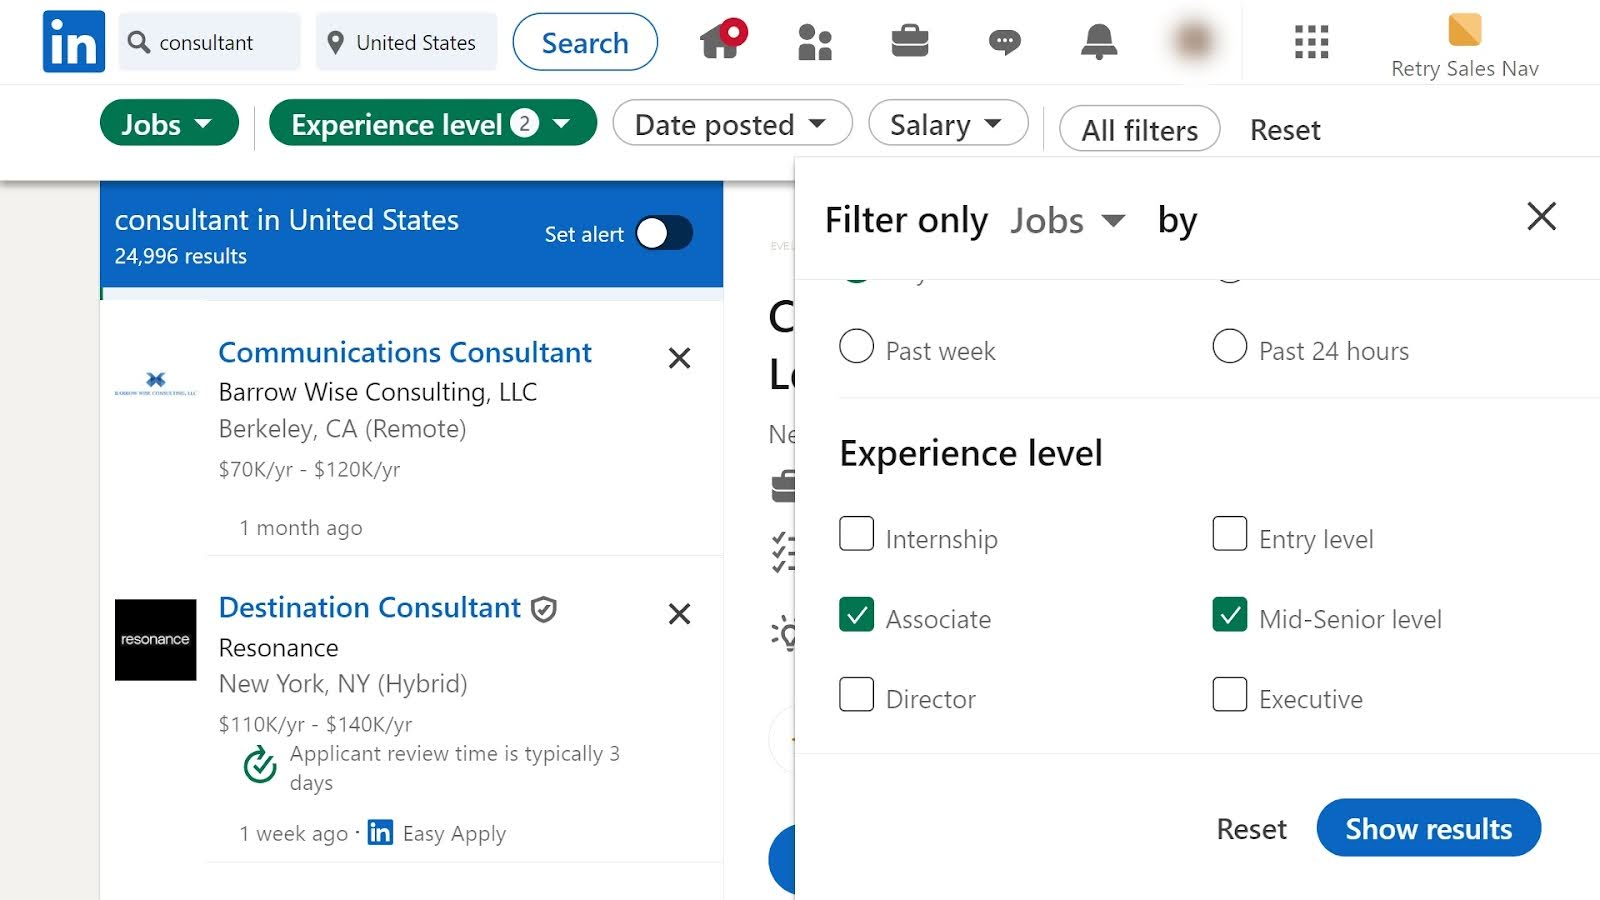Image resolution: width=1600 pixels, height=900 pixels.
Task: Click the Jobs briefcase icon
Action: (x=909, y=42)
